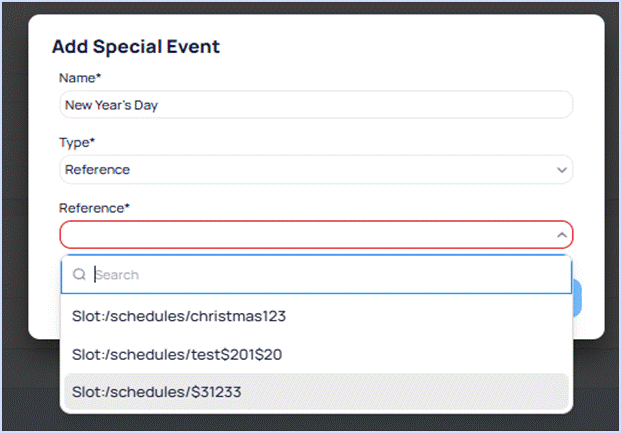The image size is (621, 433).
Task: Focus the Search box in the dropdown
Action: [x=330, y=275]
